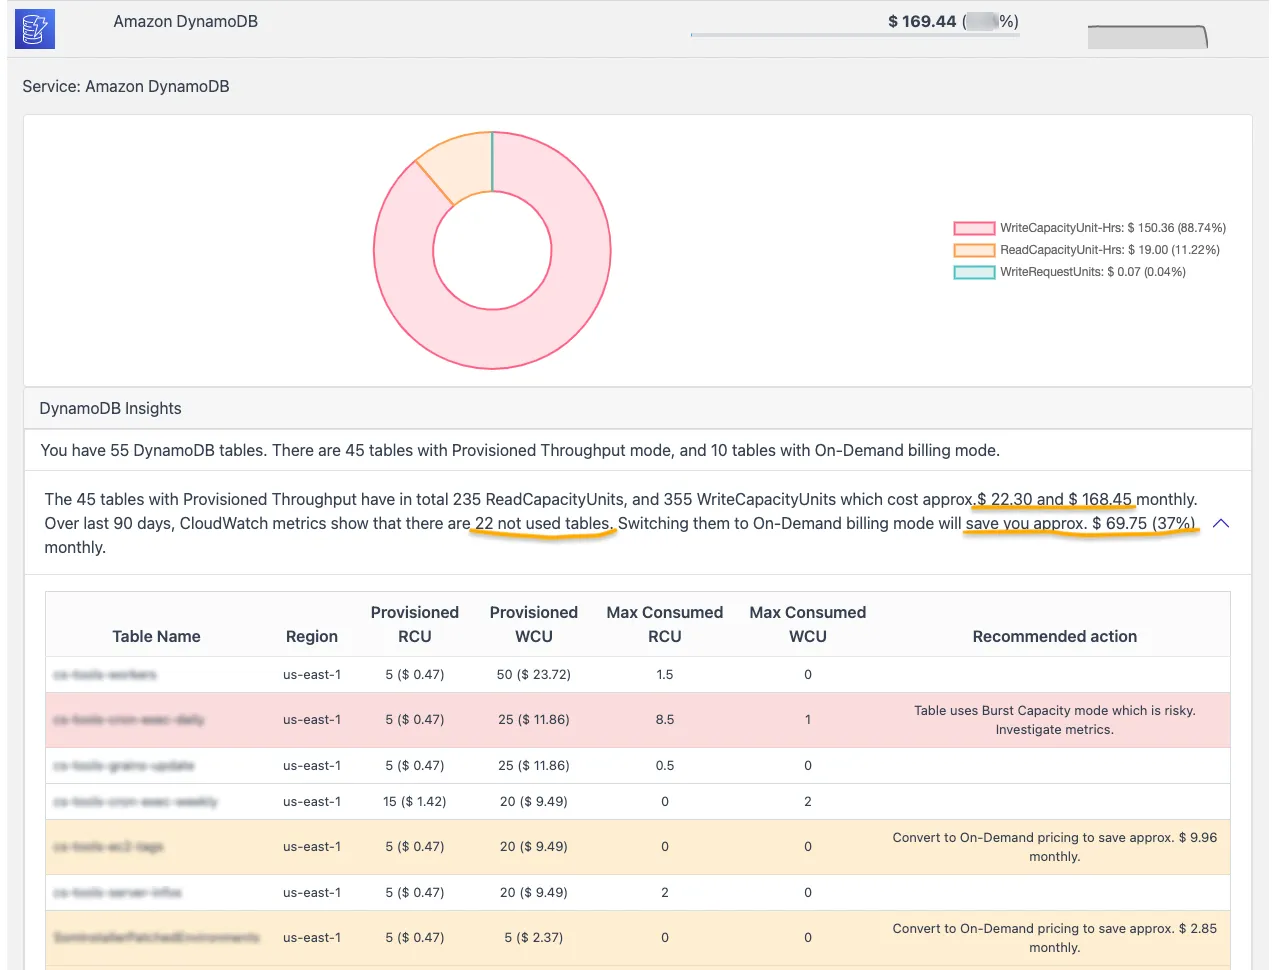1281x970 pixels.
Task: Click the Amazon DynamoDB service icon
Action: pyautogui.click(x=35, y=29)
